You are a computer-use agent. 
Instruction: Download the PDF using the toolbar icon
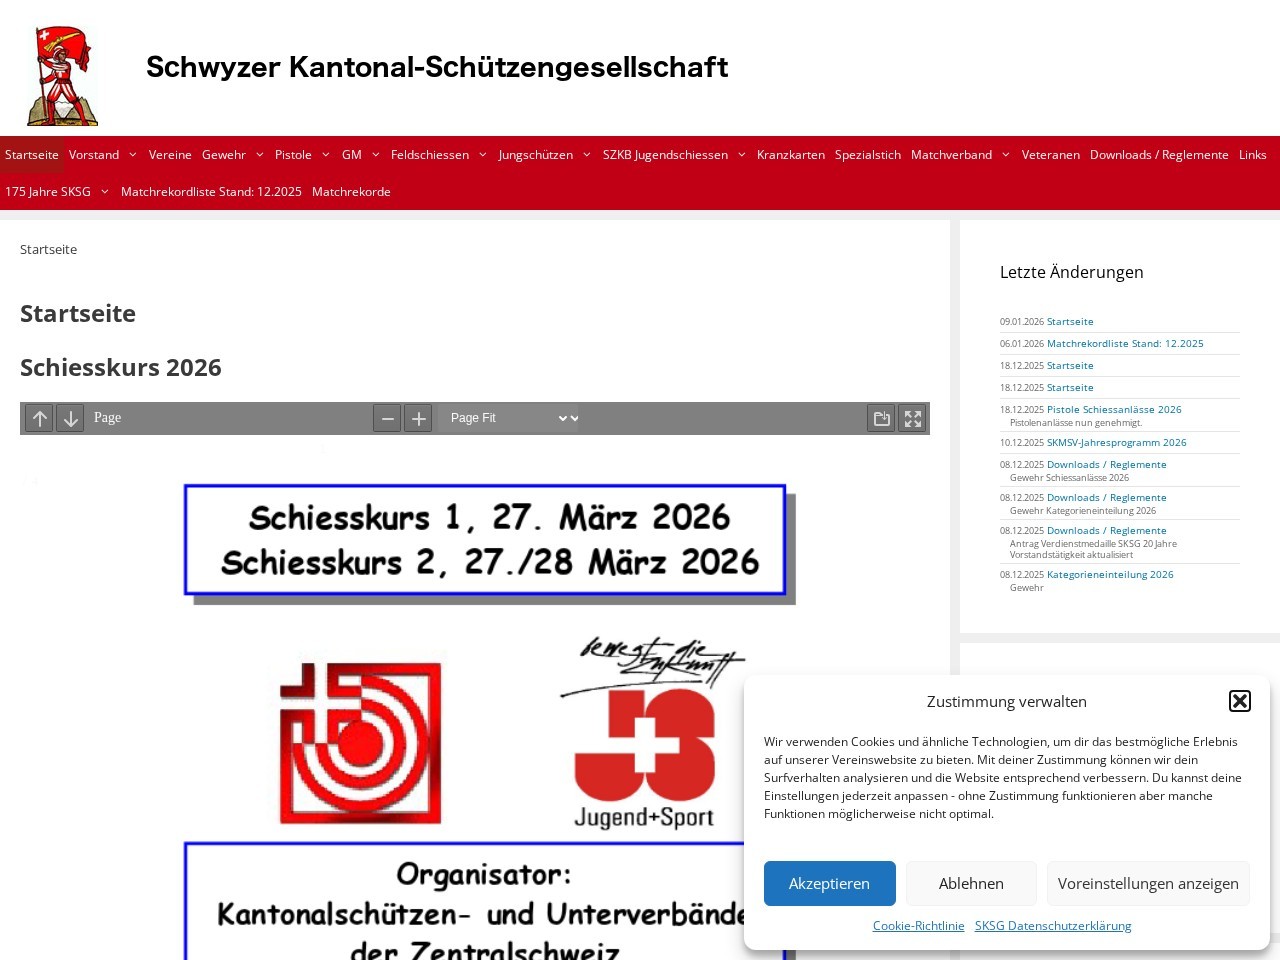[x=881, y=418]
